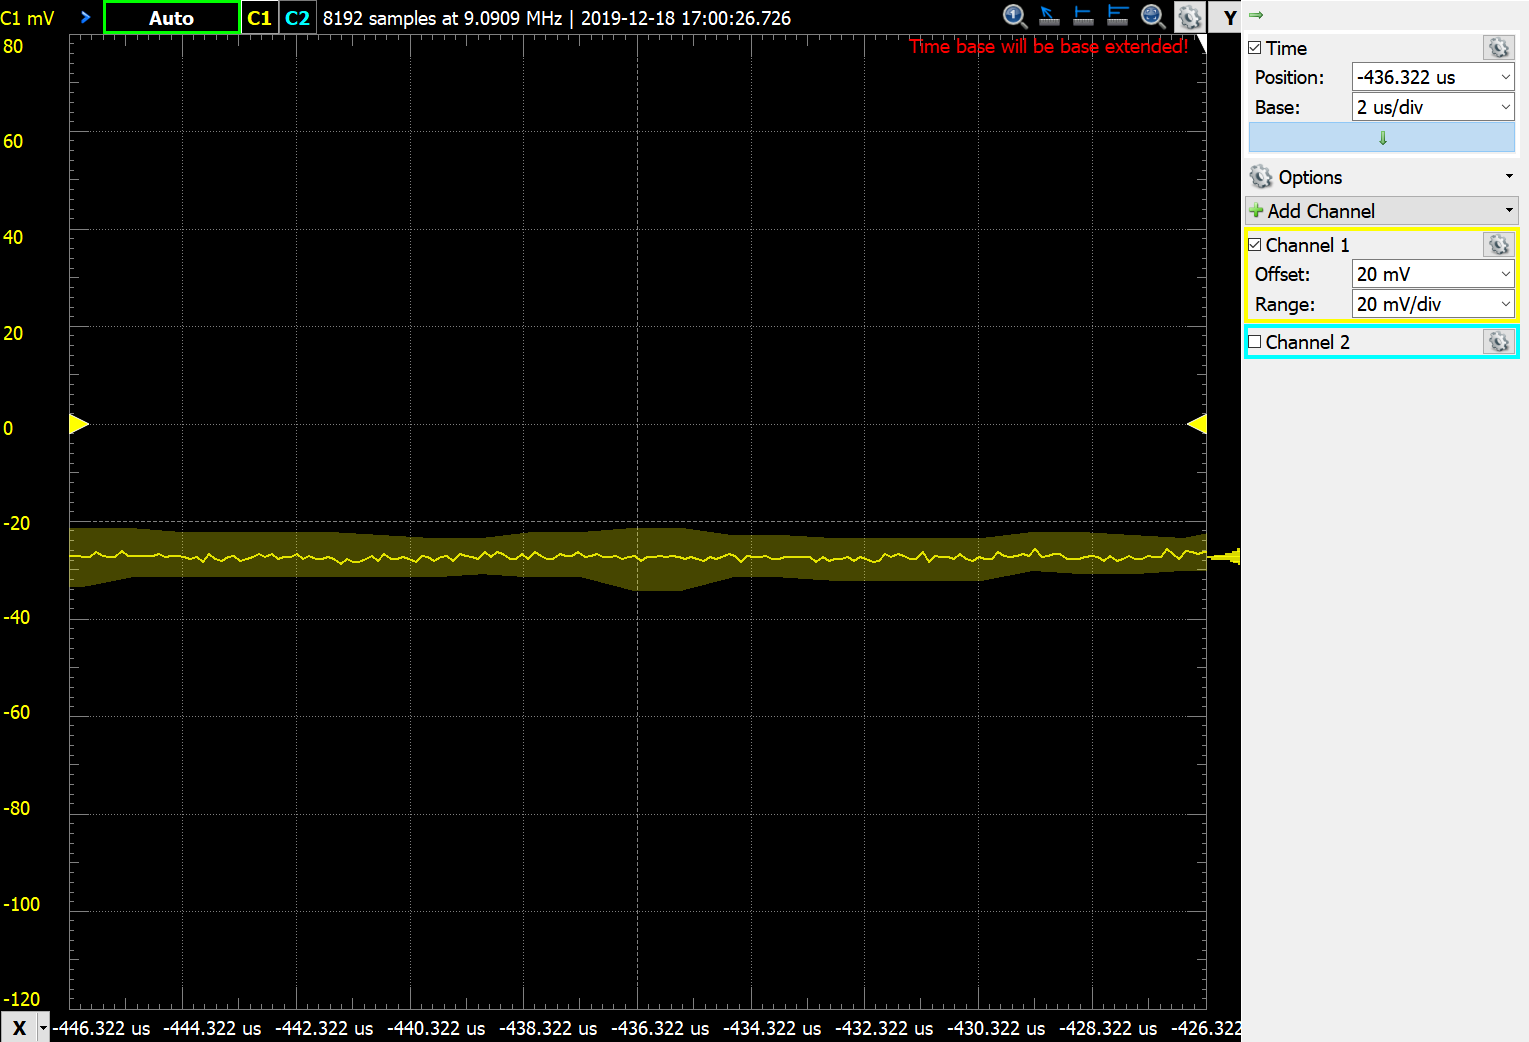The width and height of the screenshot is (1529, 1042).
Task: Click the 'Time base will be base extended!' warning
Action: click(1049, 46)
